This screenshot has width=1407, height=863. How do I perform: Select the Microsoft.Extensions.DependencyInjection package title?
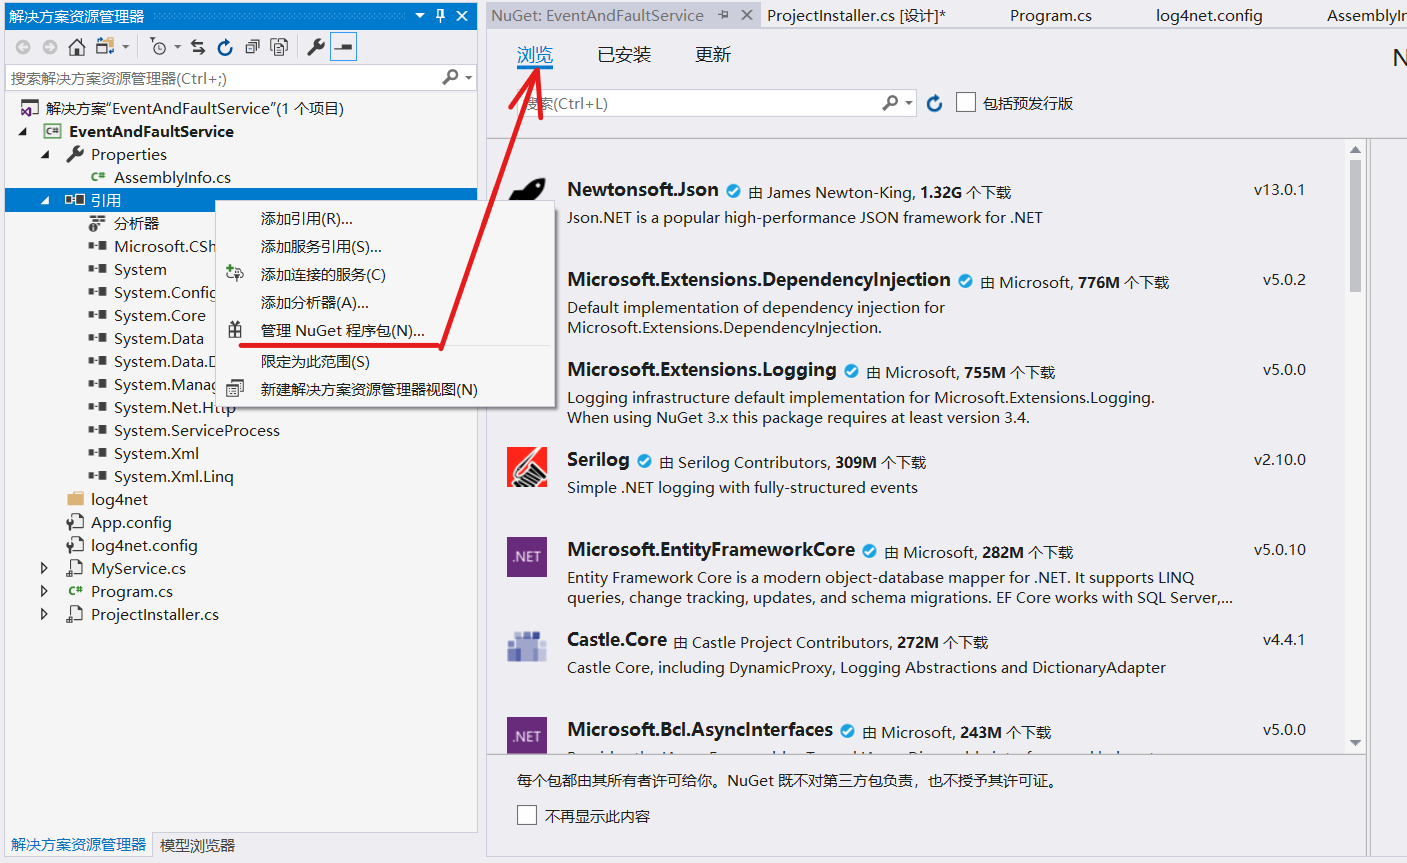tap(759, 280)
